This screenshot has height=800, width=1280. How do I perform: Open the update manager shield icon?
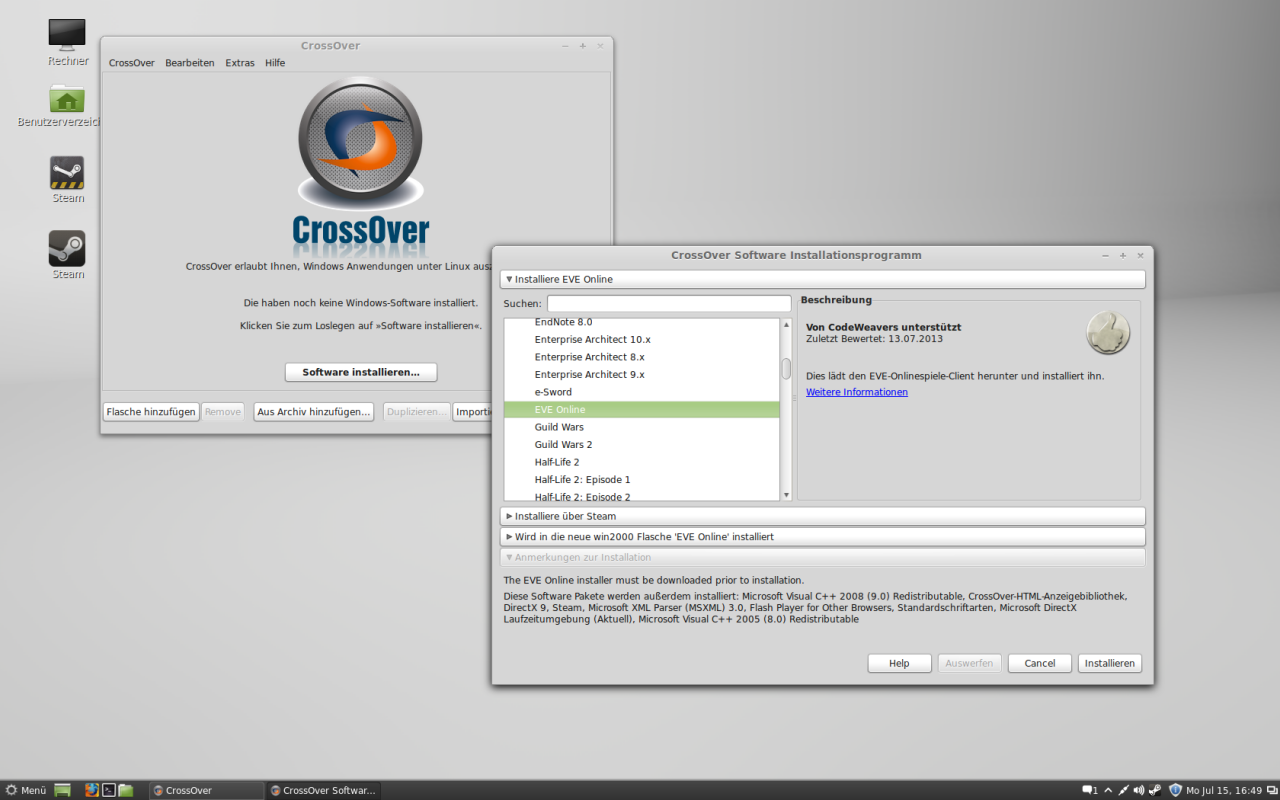tap(1175, 790)
